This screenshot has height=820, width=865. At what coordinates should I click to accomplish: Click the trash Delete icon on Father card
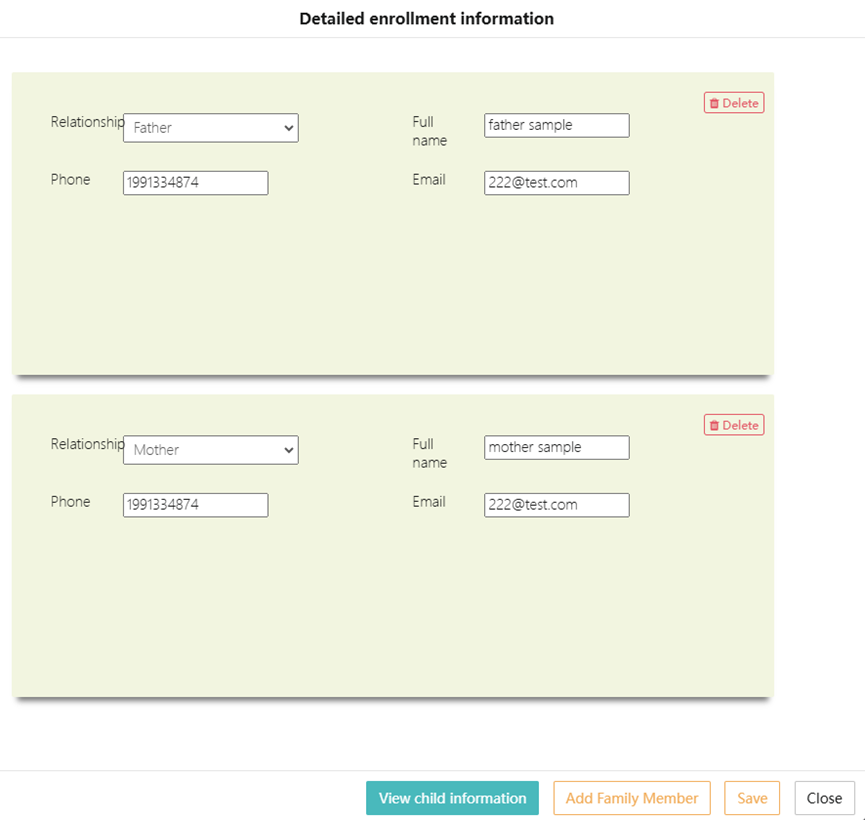pyautogui.click(x=714, y=103)
